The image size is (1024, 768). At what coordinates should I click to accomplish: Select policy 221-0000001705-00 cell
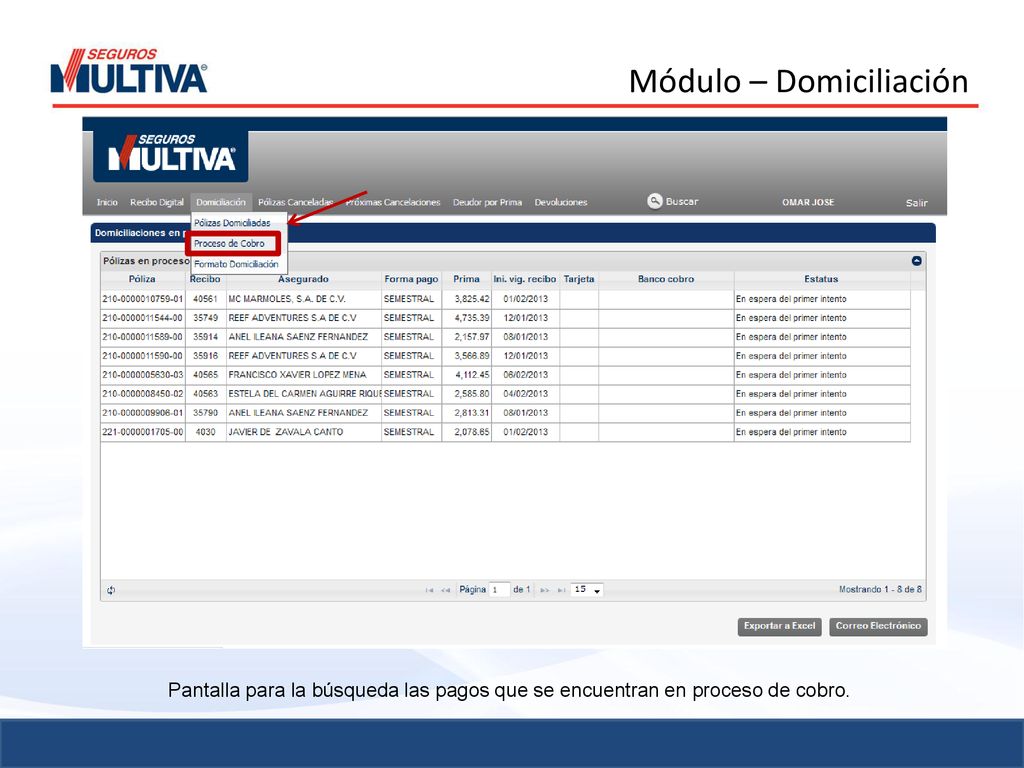coord(142,432)
